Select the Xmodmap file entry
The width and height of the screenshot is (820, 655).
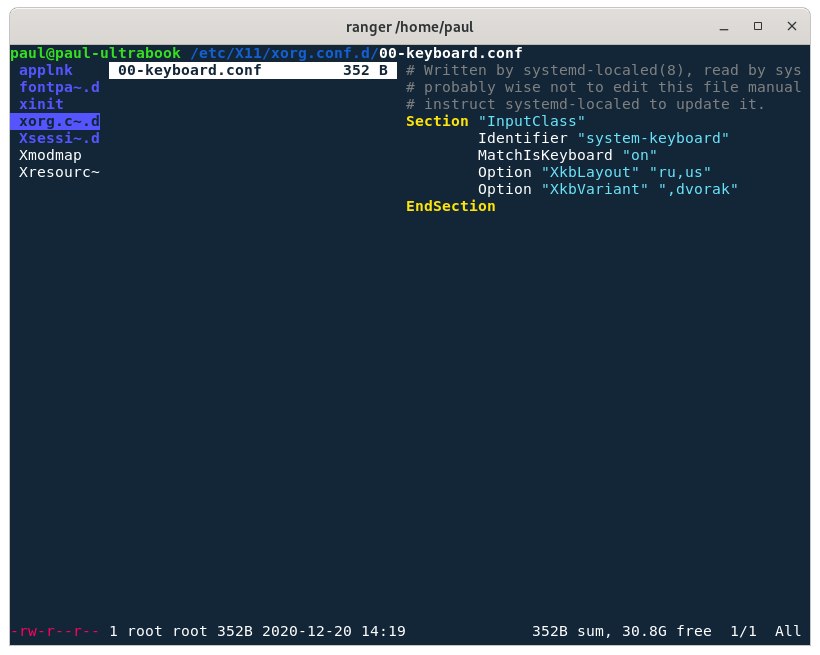pyautogui.click(x=50, y=155)
